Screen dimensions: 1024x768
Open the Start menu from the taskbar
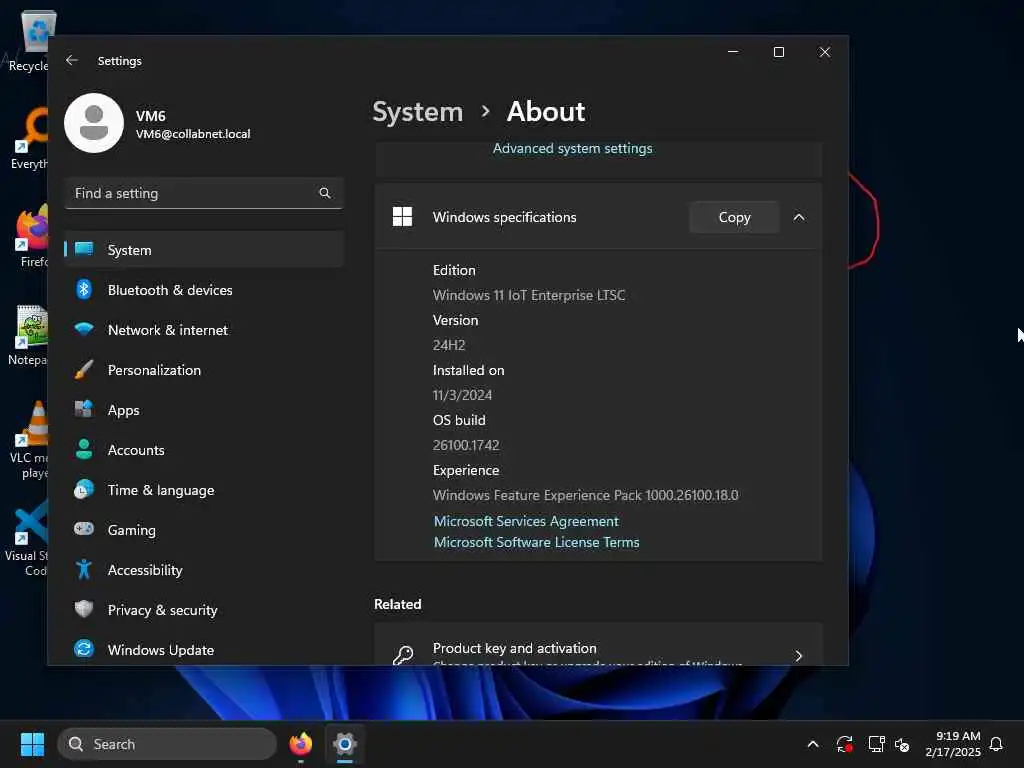pyautogui.click(x=32, y=744)
